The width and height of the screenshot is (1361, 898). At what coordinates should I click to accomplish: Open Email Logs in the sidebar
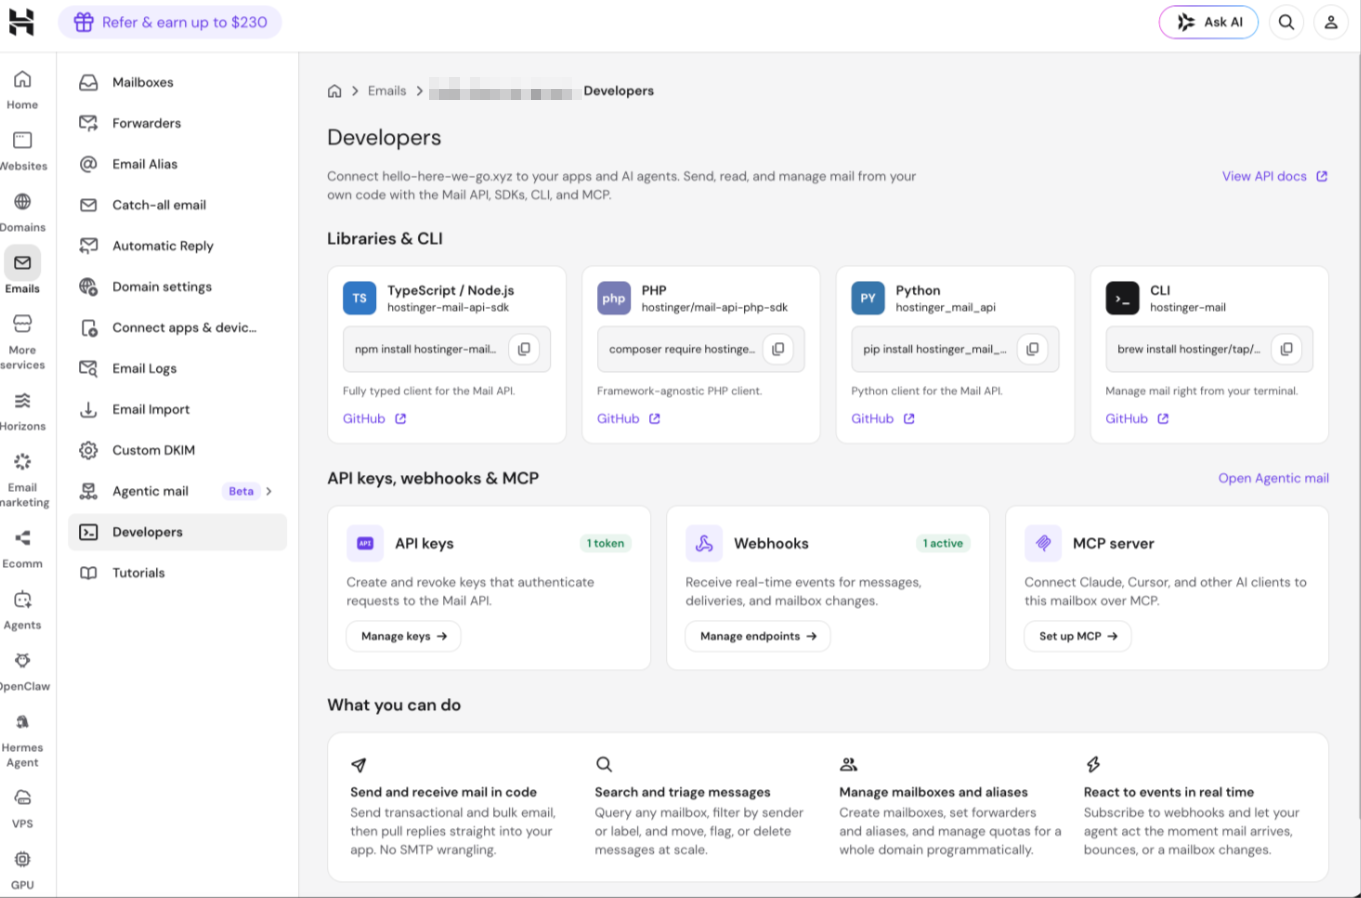click(177, 369)
